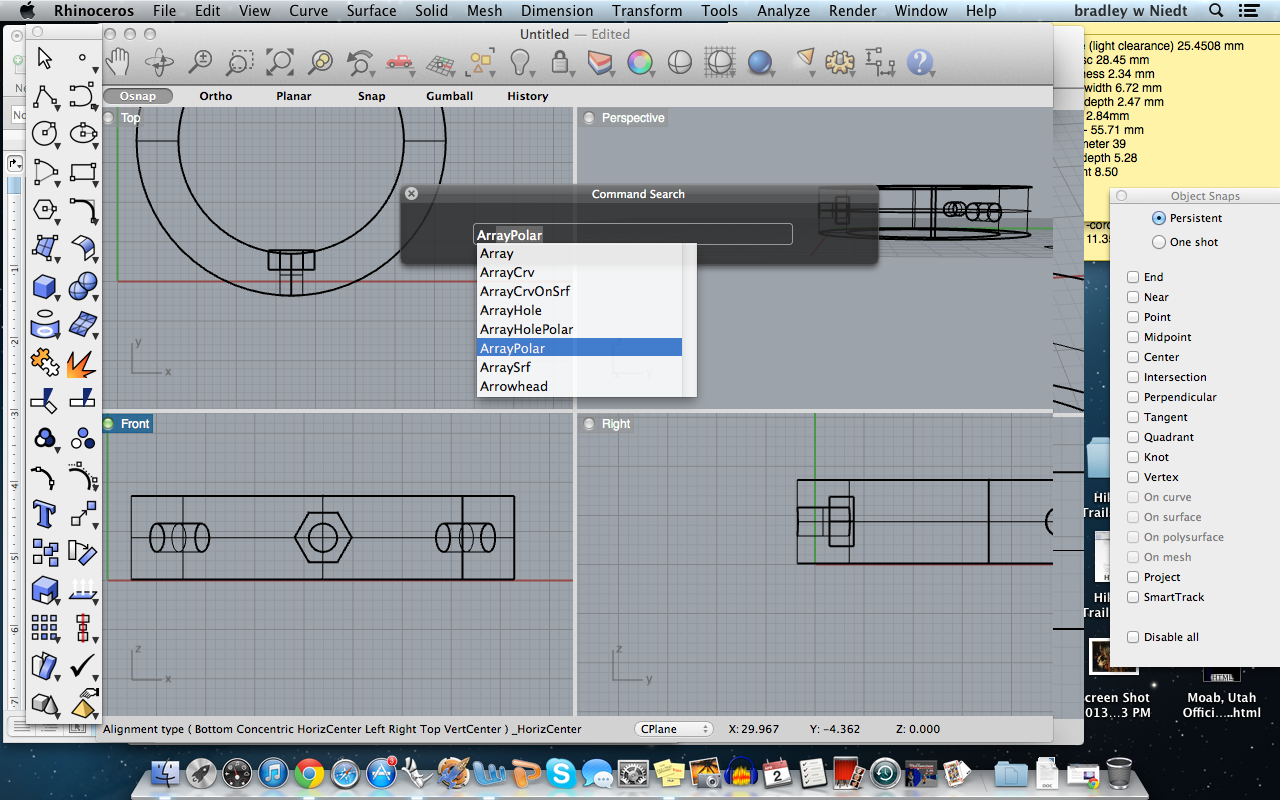Click the blue Help question mark icon
This screenshot has width=1280, height=800.
pyautogui.click(x=920, y=62)
